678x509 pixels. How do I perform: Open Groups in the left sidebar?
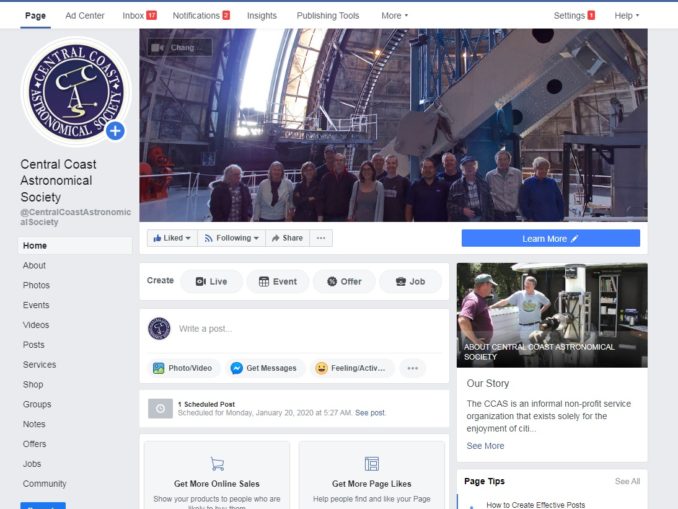(x=37, y=404)
